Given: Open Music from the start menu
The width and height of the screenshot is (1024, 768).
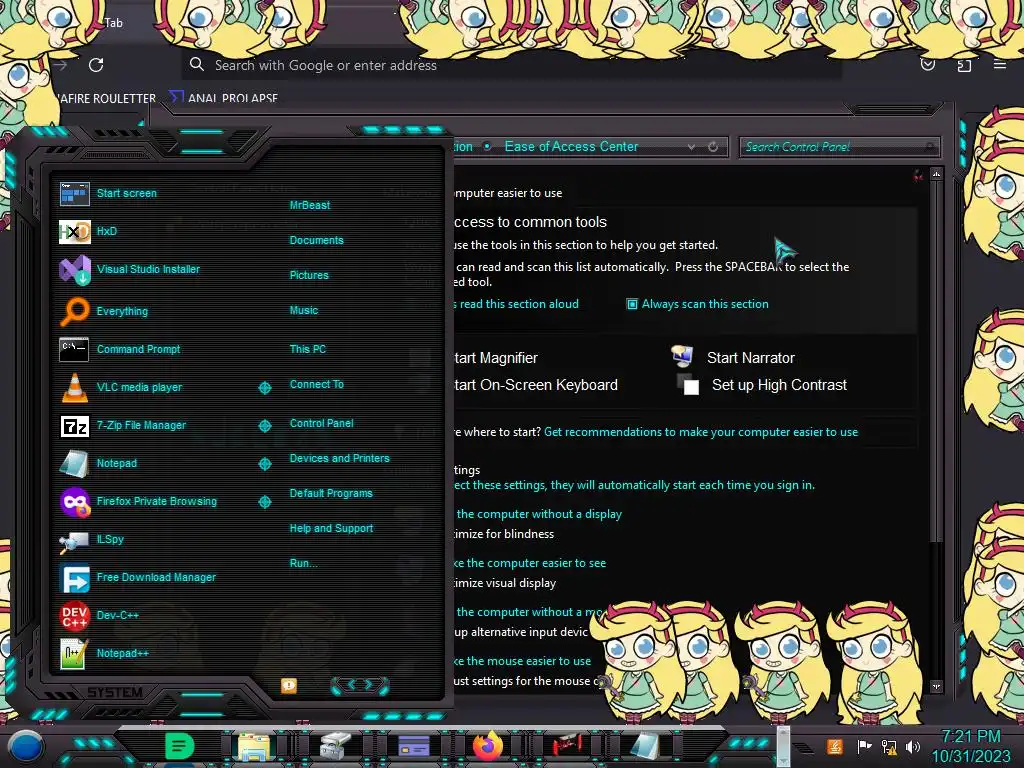Looking at the screenshot, I should 304,311.
